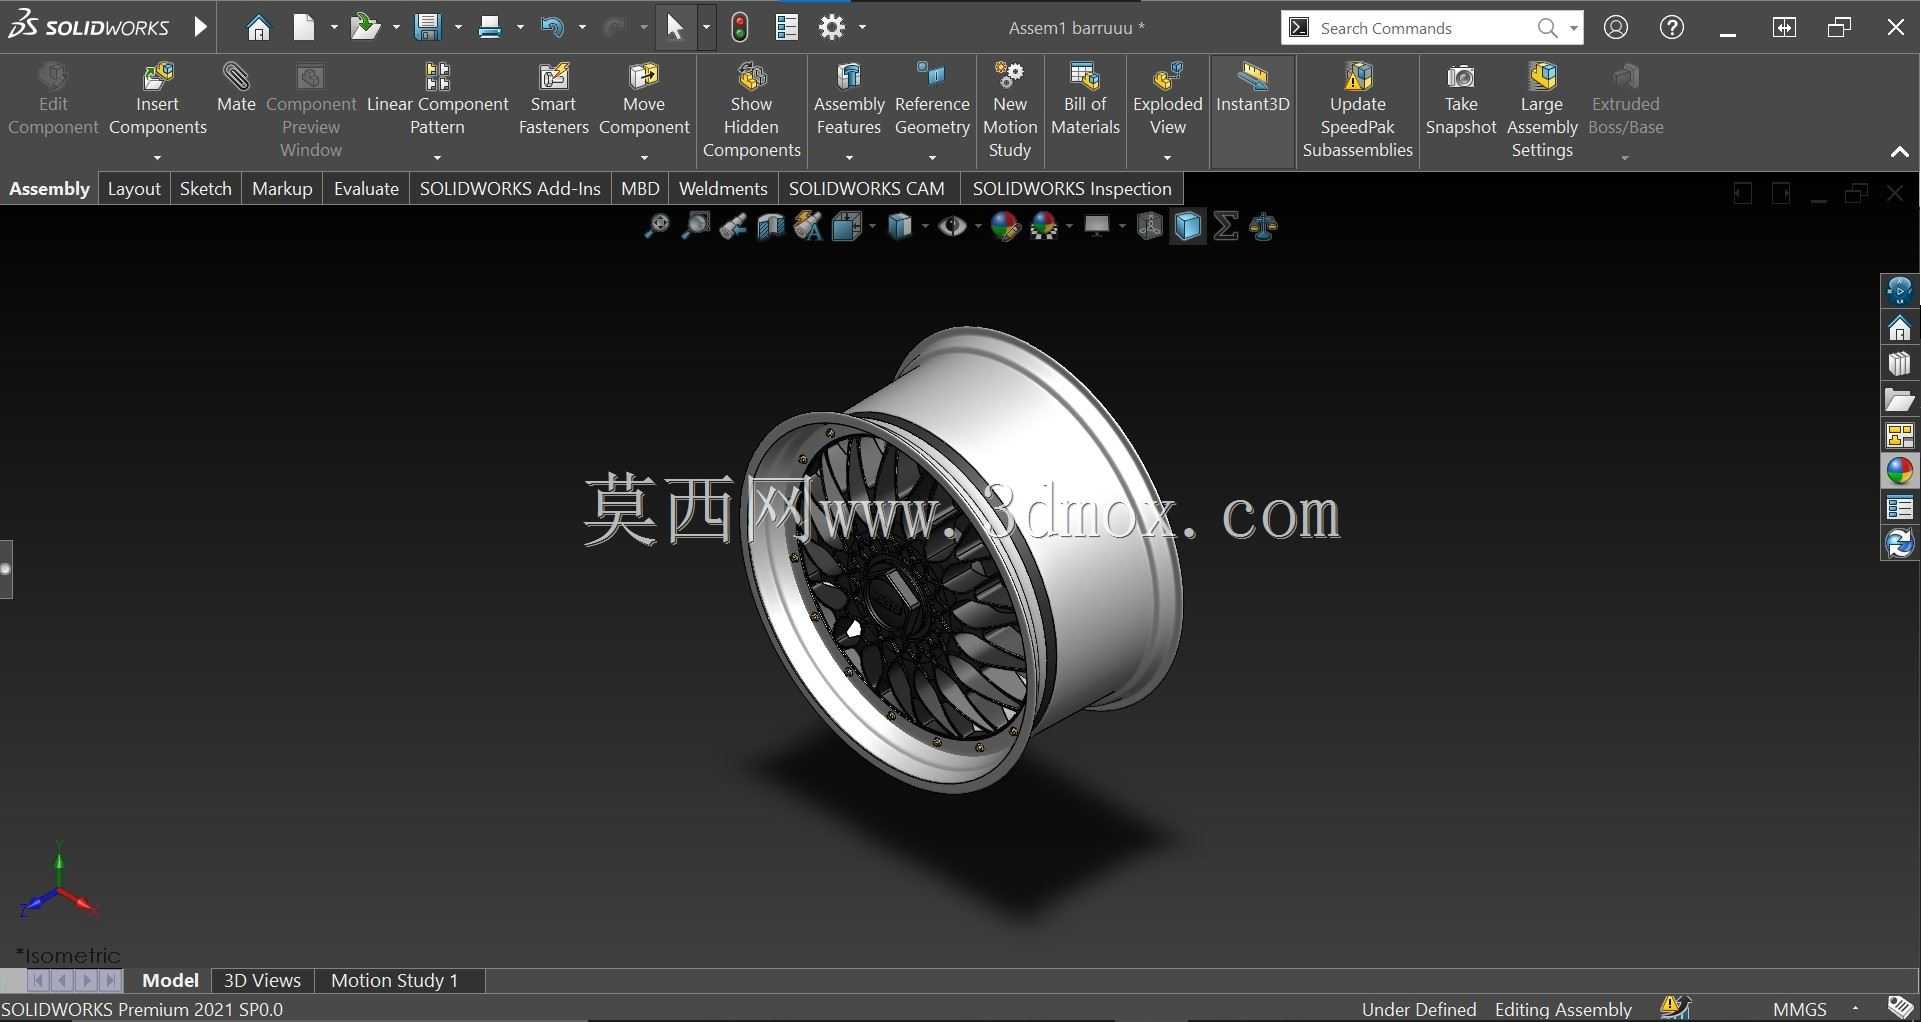1921x1022 pixels.
Task: Expand Assembly Features dropdown
Action: [849, 157]
